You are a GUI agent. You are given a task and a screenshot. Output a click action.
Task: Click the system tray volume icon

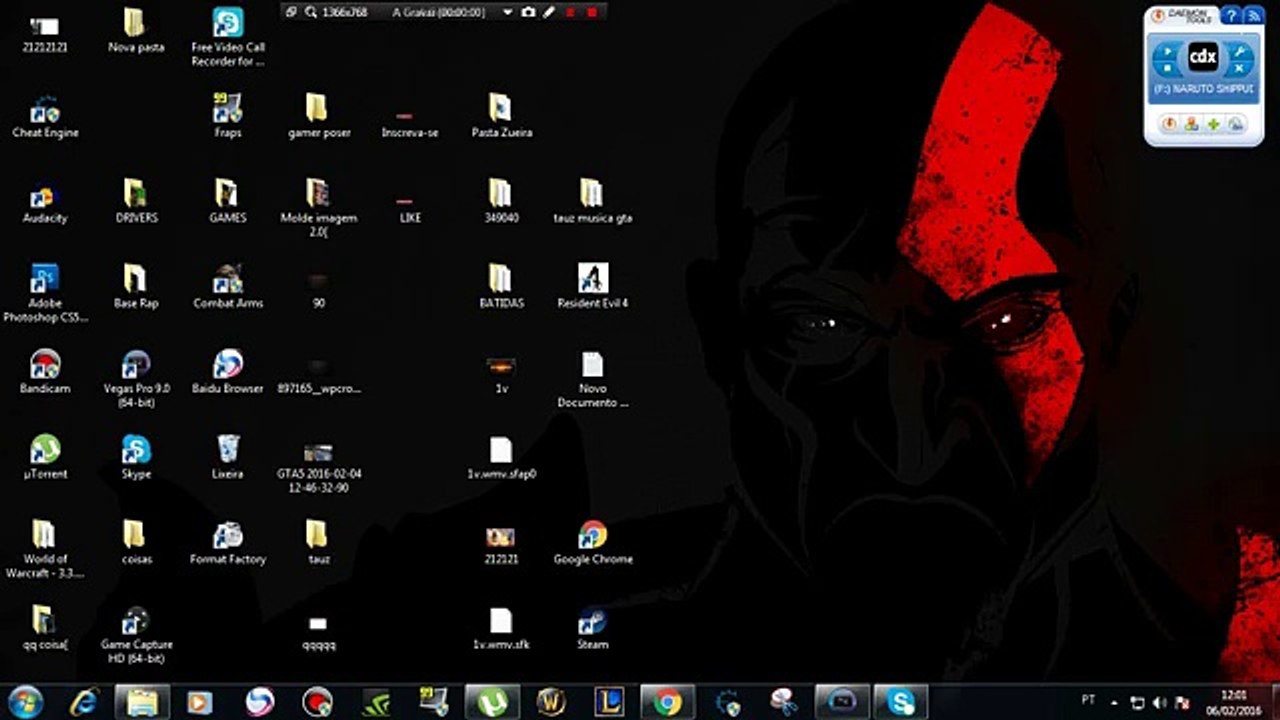pyautogui.click(x=1160, y=702)
